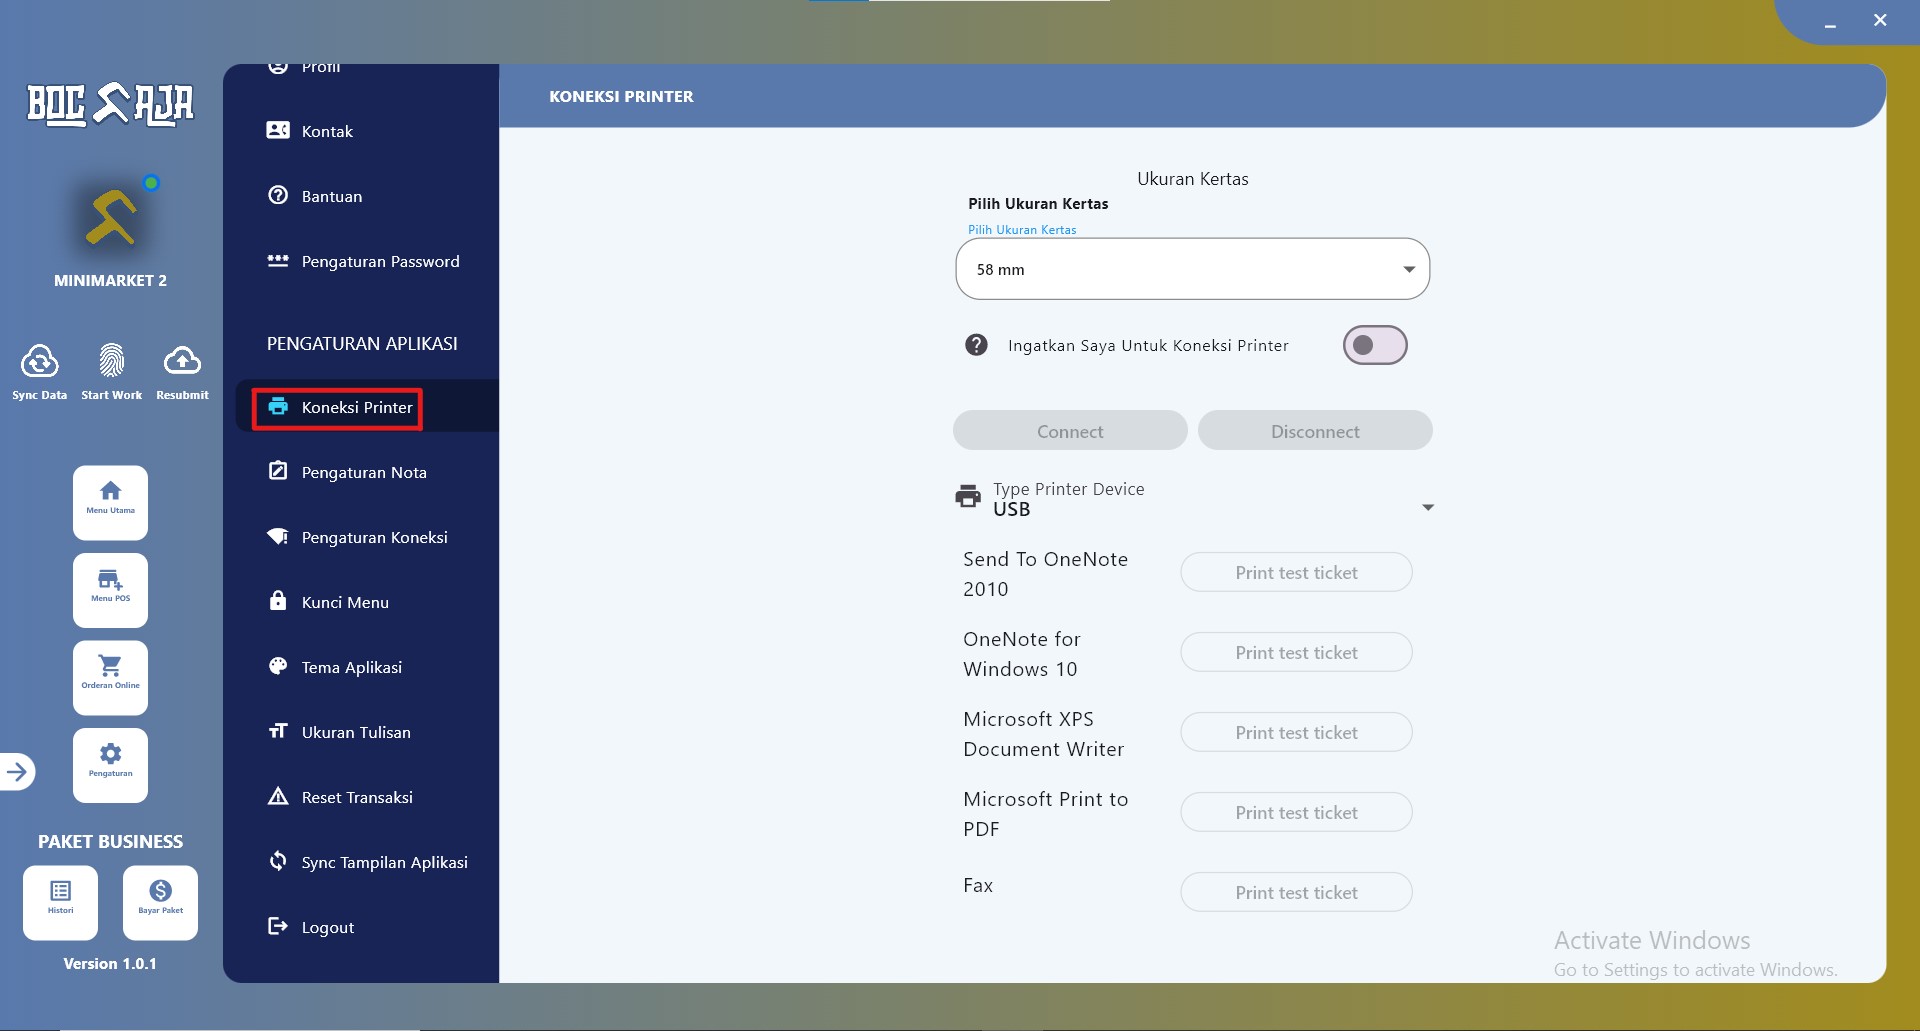Image resolution: width=1920 pixels, height=1031 pixels.
Task: Open Pengaturan gear tile
Action: [110, 765]
